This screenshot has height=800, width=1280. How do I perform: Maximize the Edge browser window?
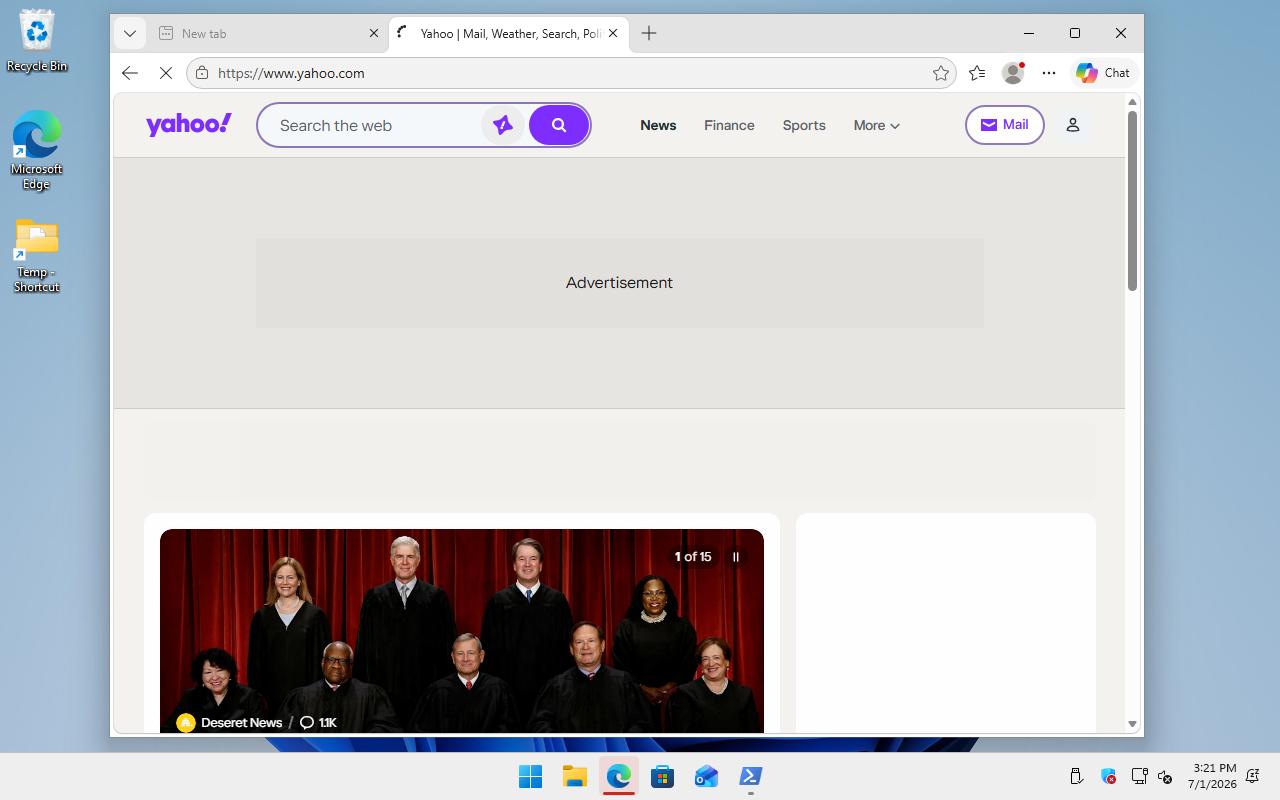point(1075,33)
